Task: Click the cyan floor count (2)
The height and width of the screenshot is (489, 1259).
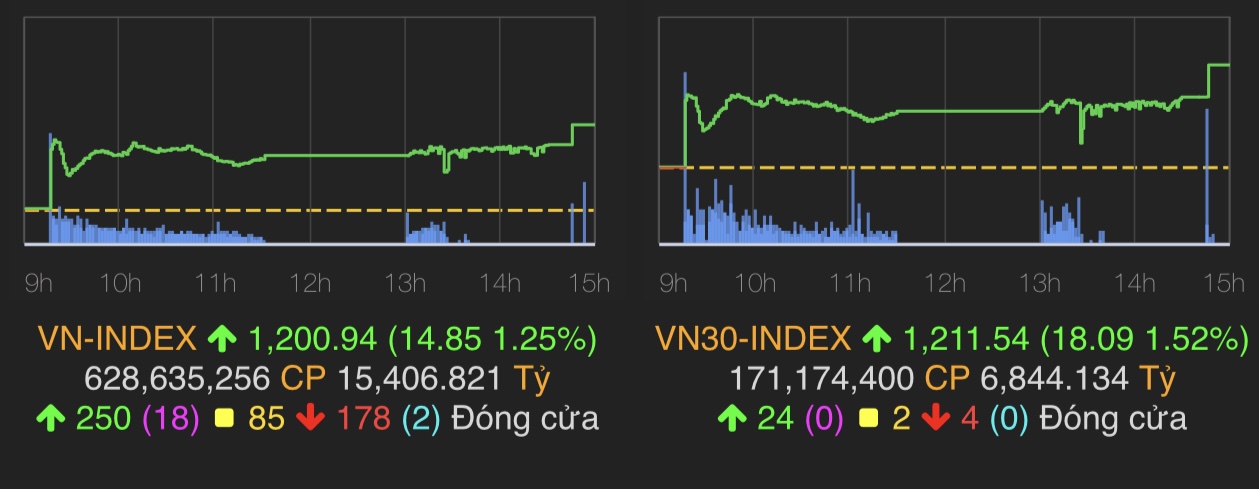Action: [x=420, y=418]
